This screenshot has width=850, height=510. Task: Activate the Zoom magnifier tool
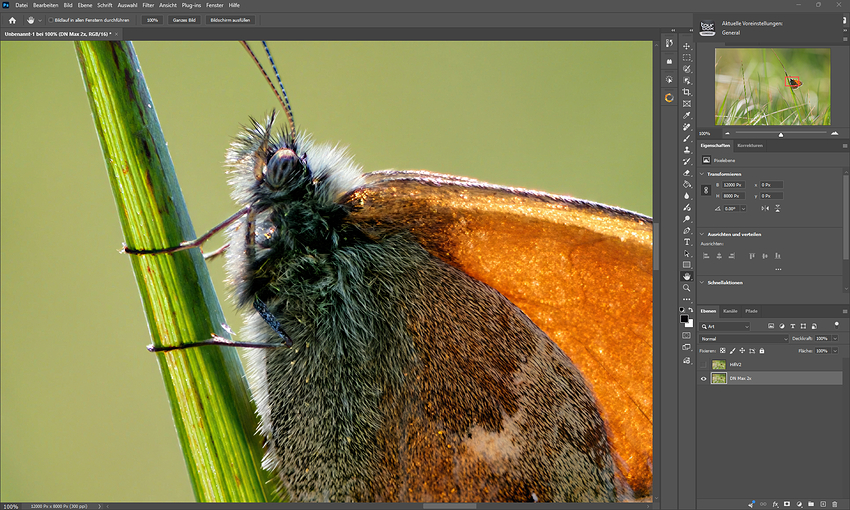(687, 288)
